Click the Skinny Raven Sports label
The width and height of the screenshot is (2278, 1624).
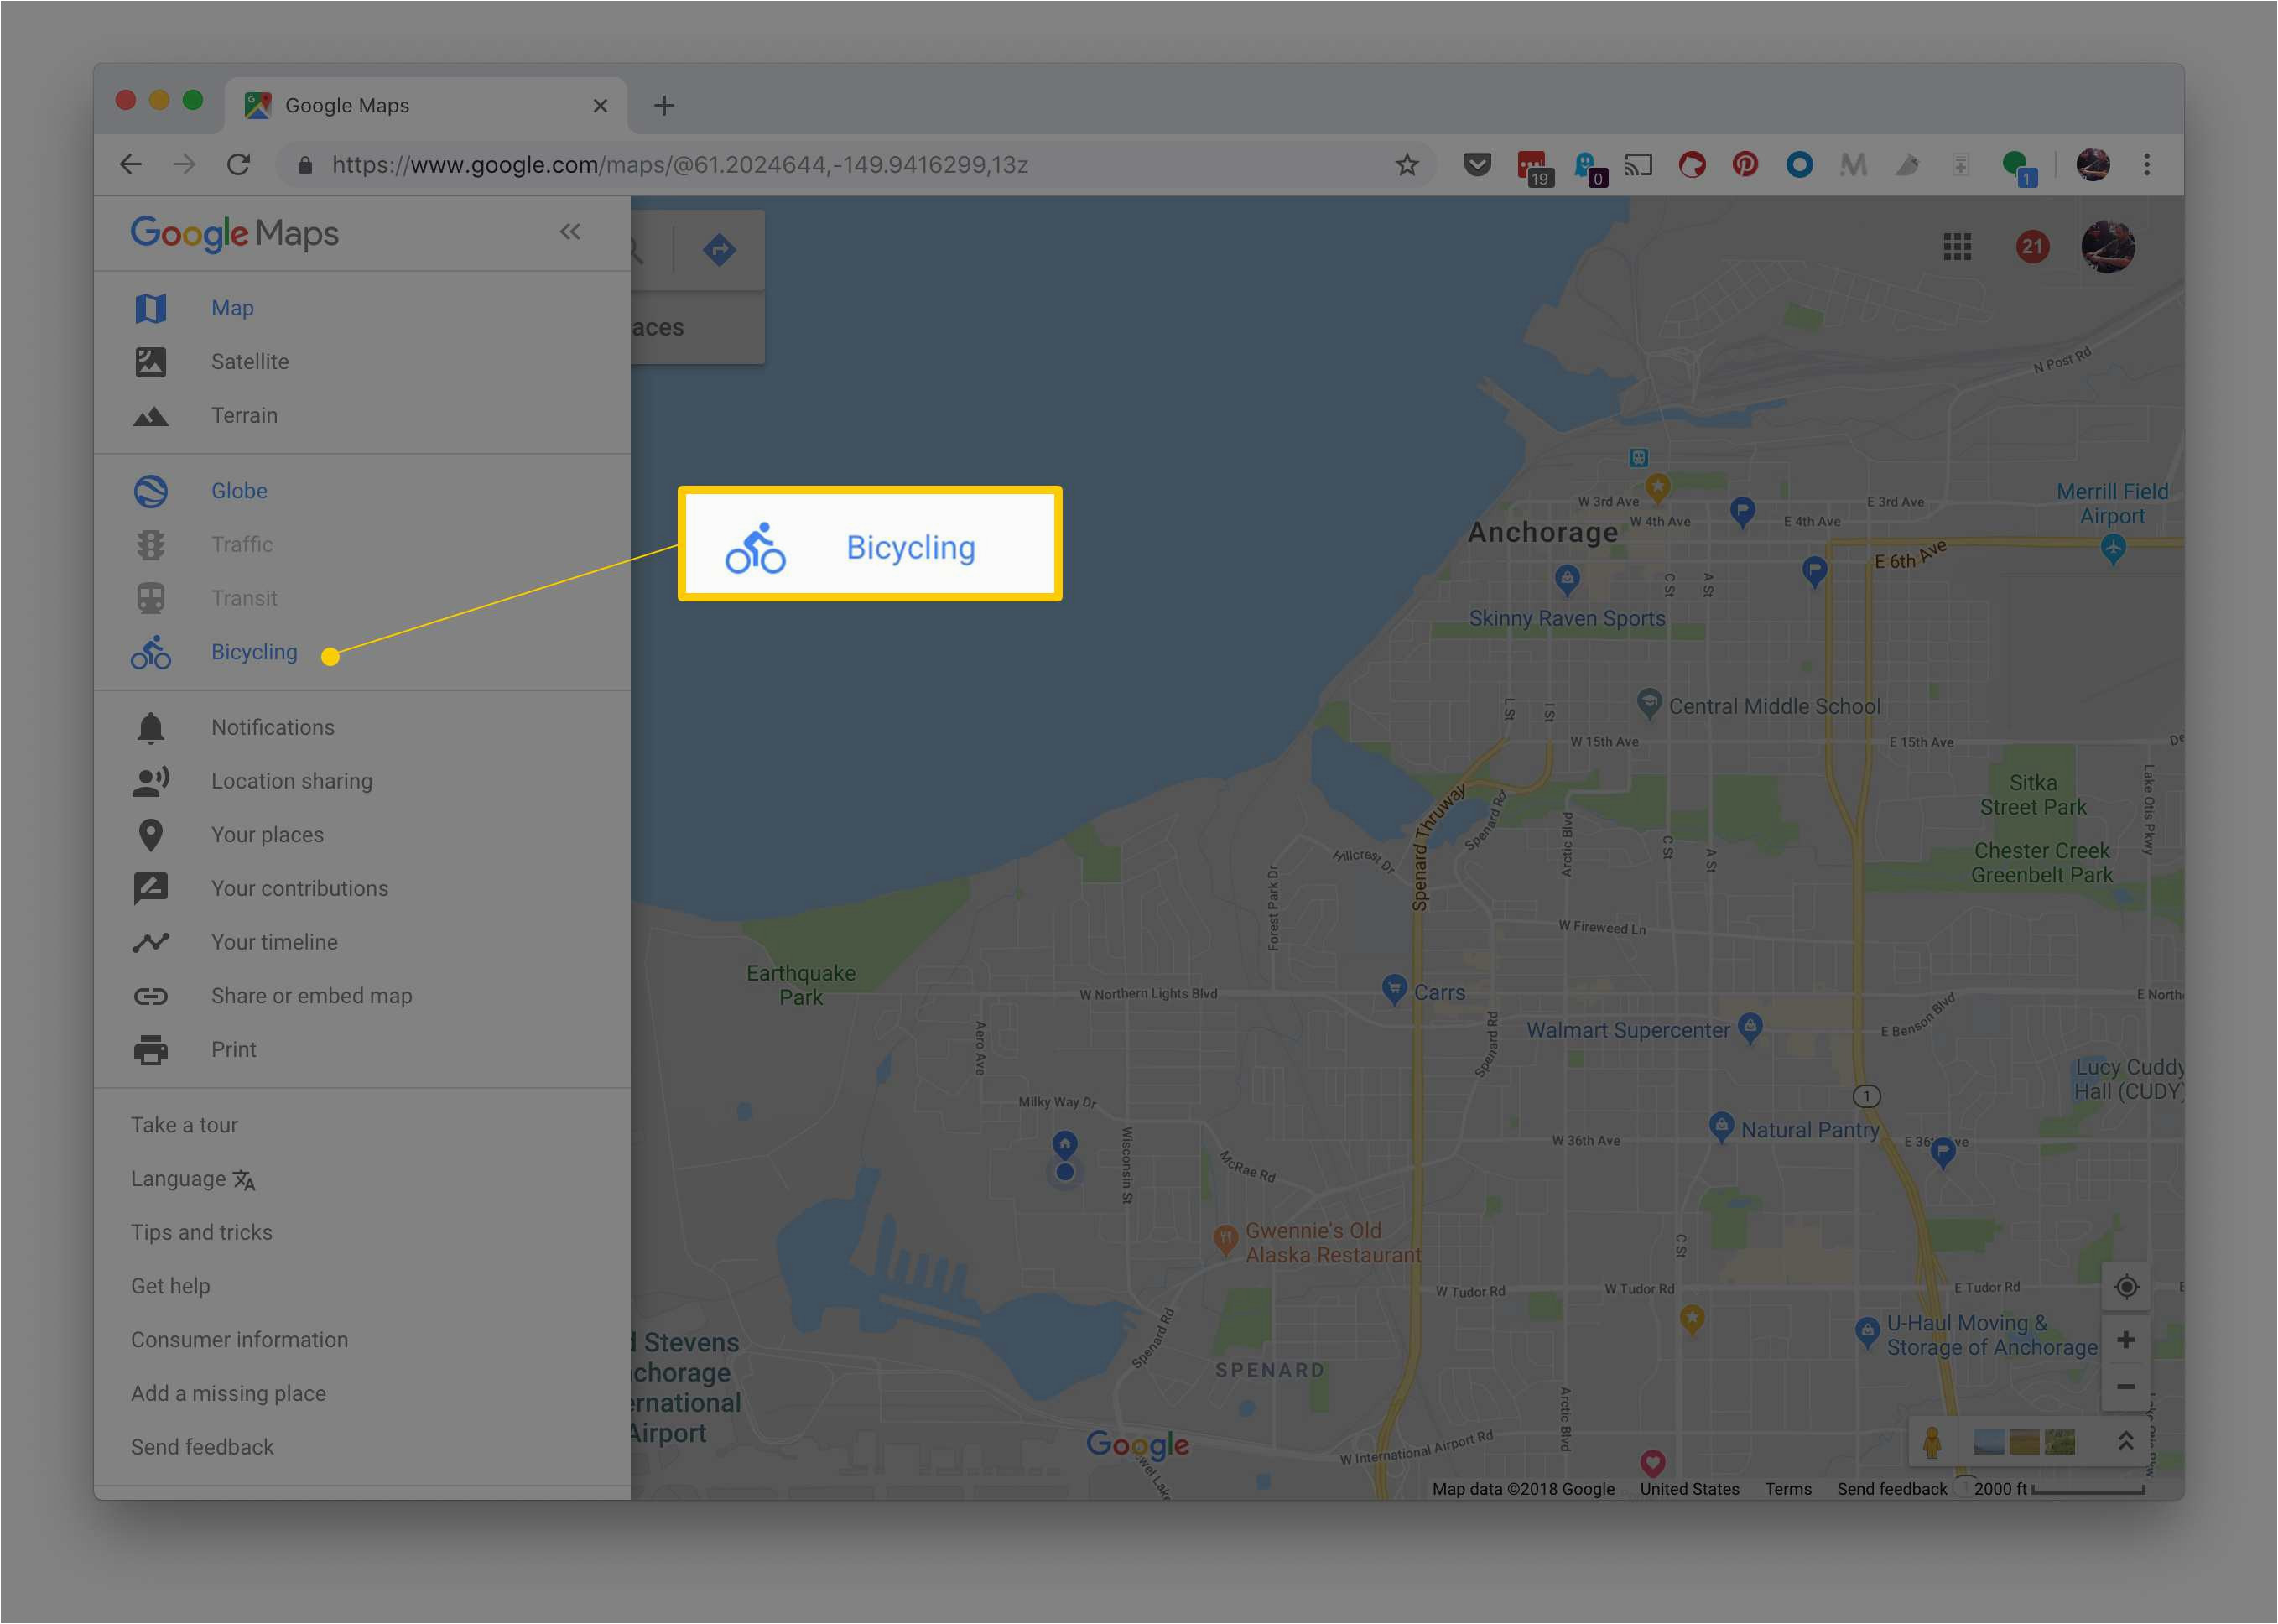pos(1567,619)
